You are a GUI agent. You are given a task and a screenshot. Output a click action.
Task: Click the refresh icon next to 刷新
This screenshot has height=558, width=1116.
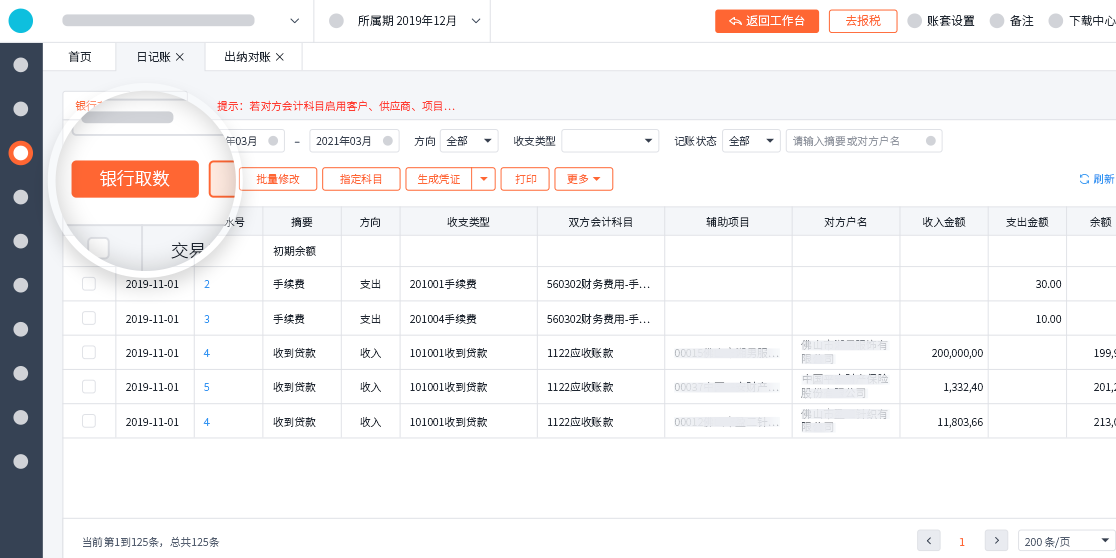click(x=1084, y=179)
